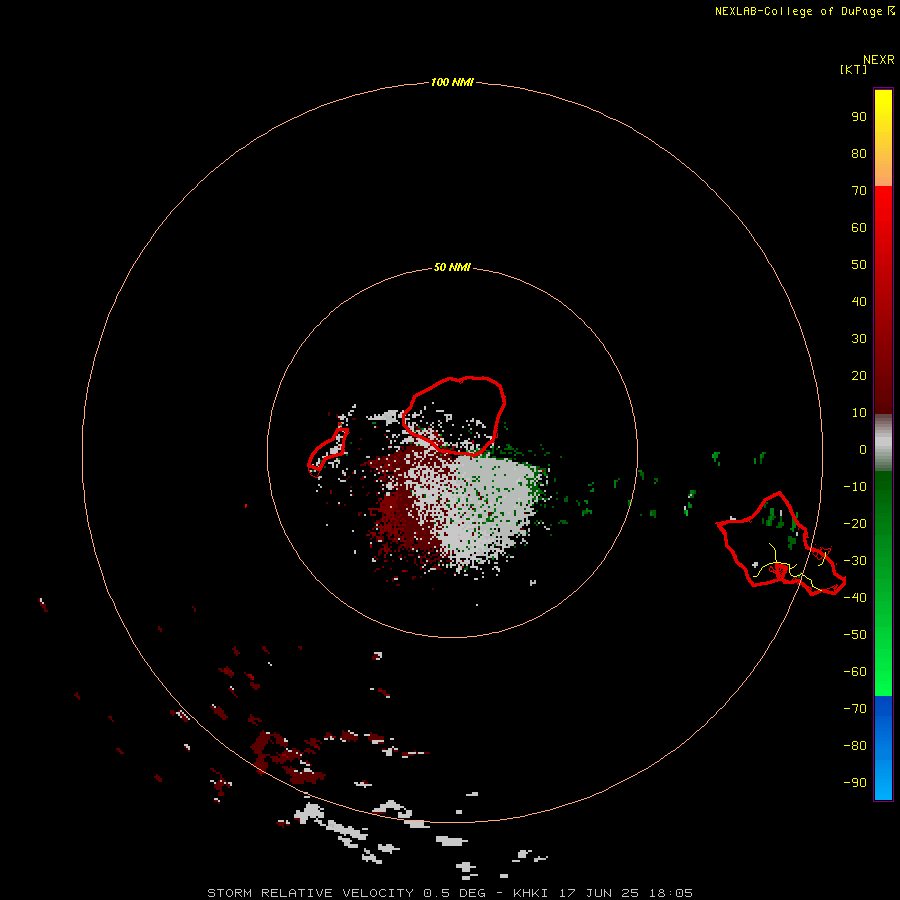
Task: Click the STORM RELATIVE VELOCITY caption text
Action: coord(310,893)
